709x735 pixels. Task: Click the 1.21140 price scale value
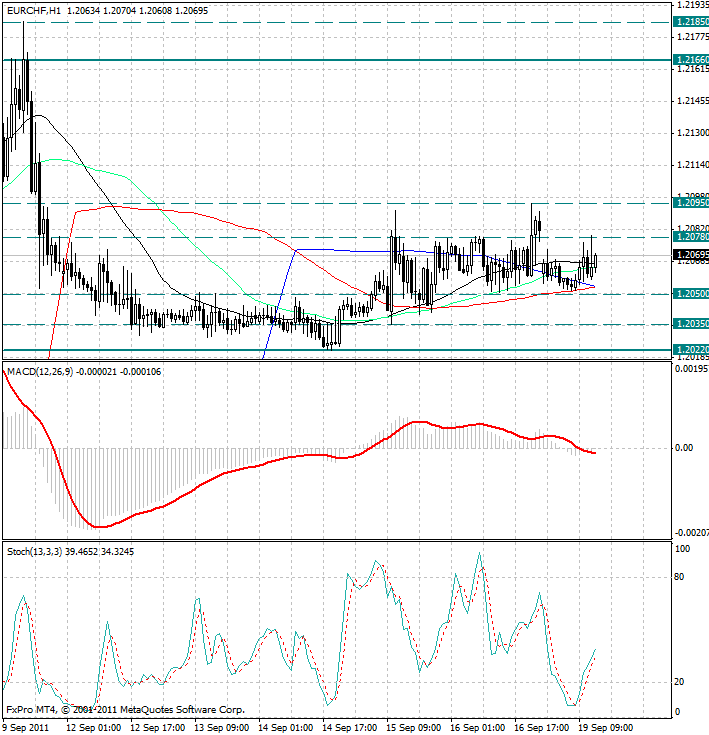click(x=693, y=165)
